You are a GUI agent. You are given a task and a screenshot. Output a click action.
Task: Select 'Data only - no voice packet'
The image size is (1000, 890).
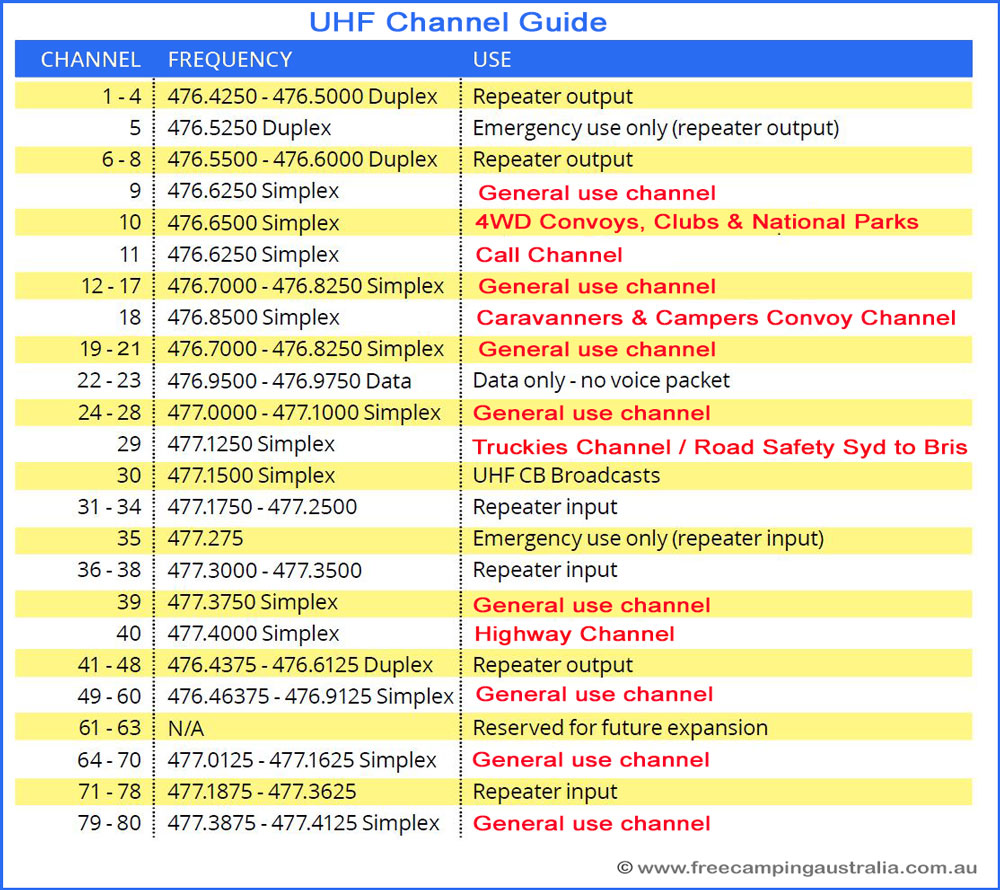(x=601, y=381)
